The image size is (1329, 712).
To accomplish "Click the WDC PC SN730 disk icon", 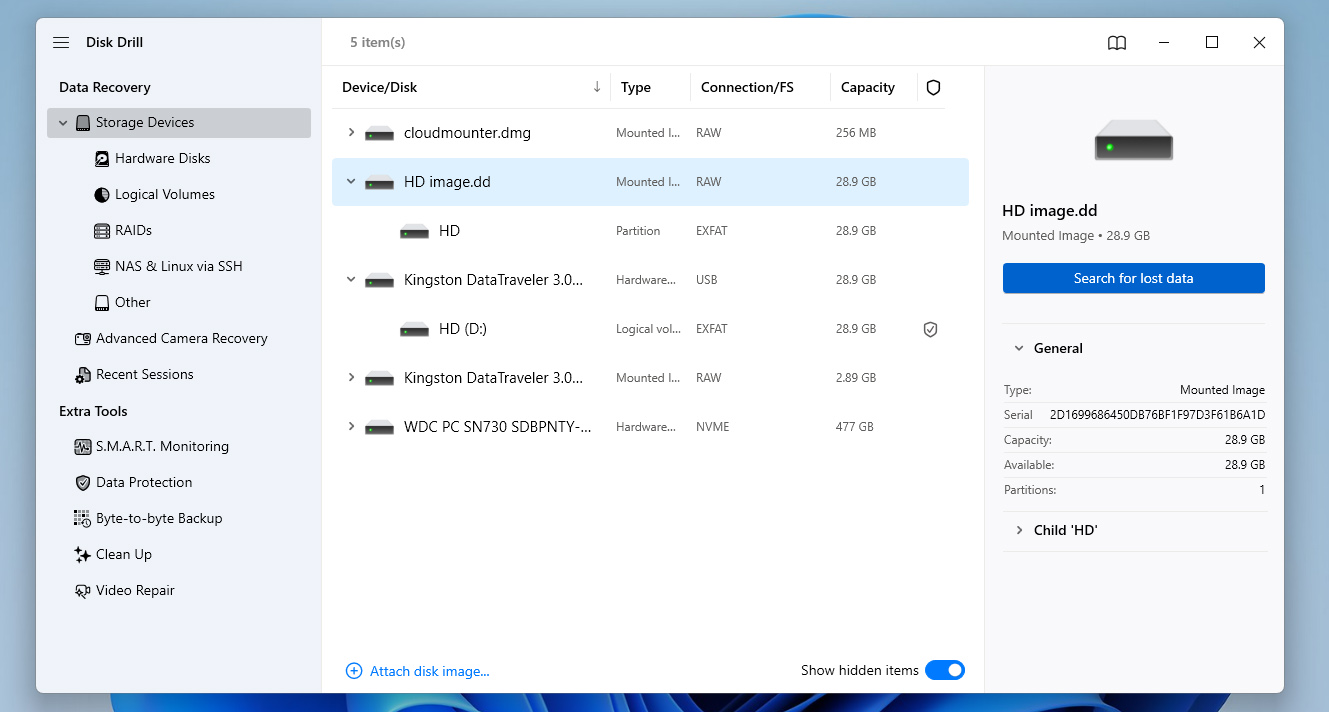I will tap(380, 427).
